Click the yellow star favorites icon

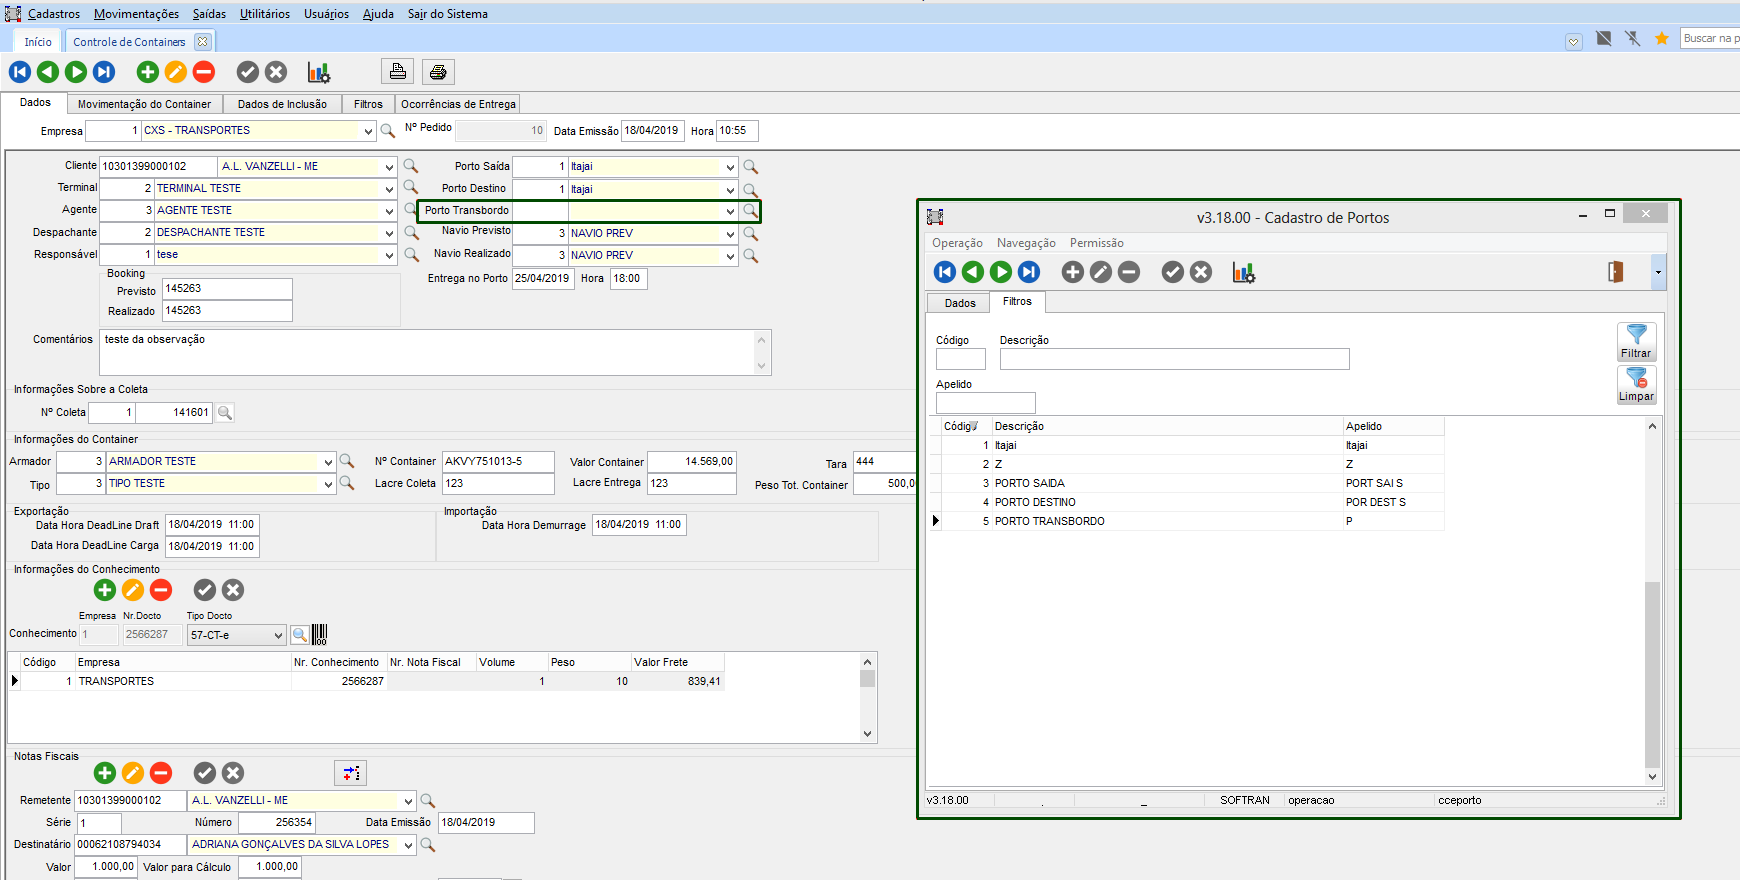[1662, 39]
